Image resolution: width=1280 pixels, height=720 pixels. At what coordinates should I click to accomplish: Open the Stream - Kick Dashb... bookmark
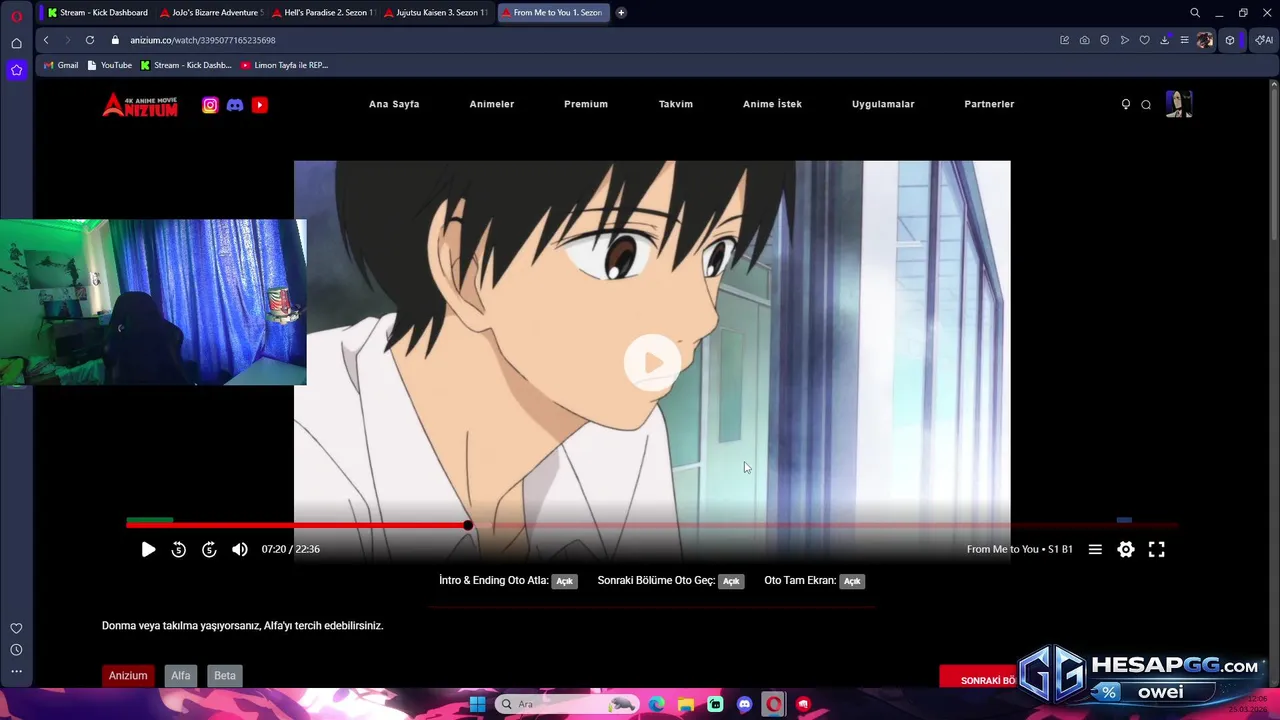click(x=186, y=65)
